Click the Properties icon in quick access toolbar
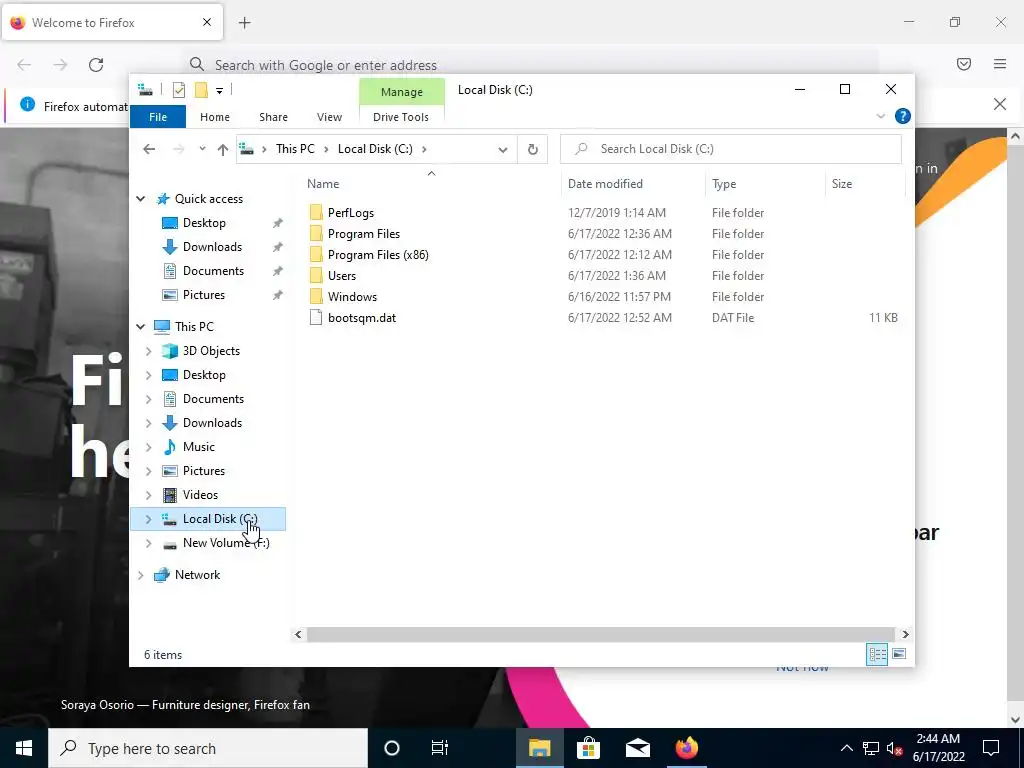This screenshot has height=768, width=1024. click(179, 90)
